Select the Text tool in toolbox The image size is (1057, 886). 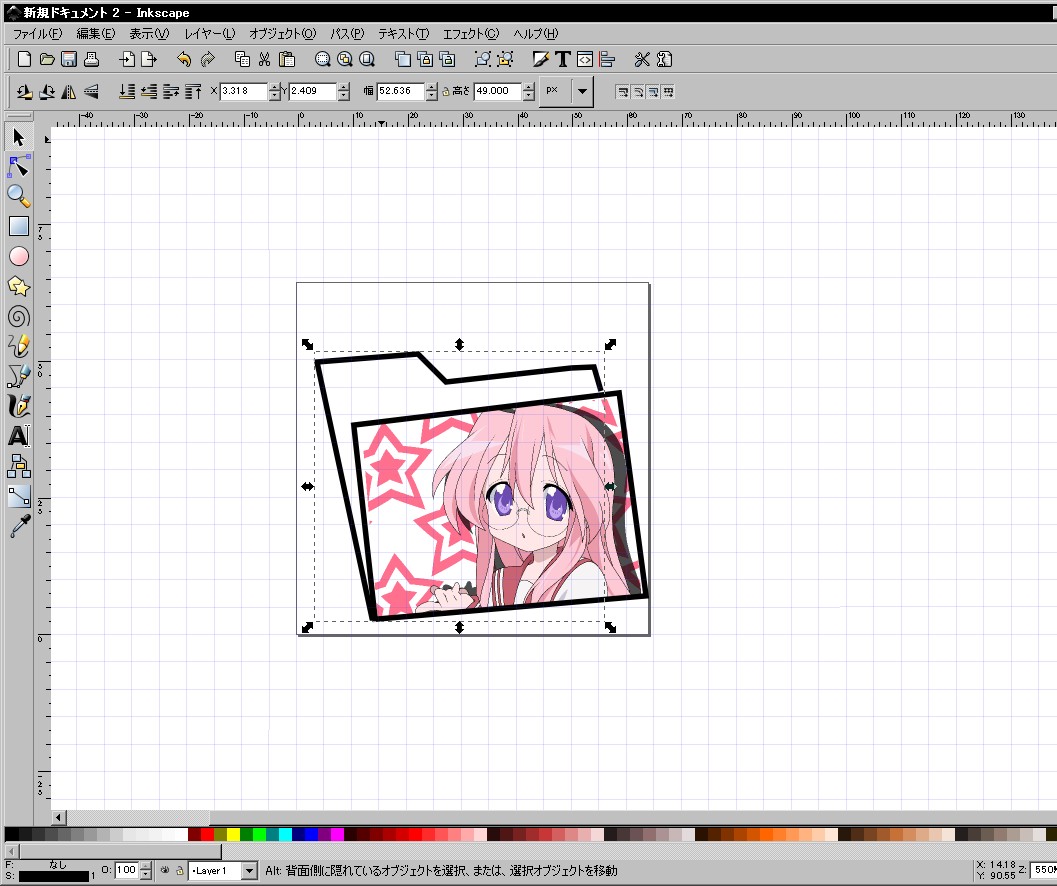pos(18,436)
